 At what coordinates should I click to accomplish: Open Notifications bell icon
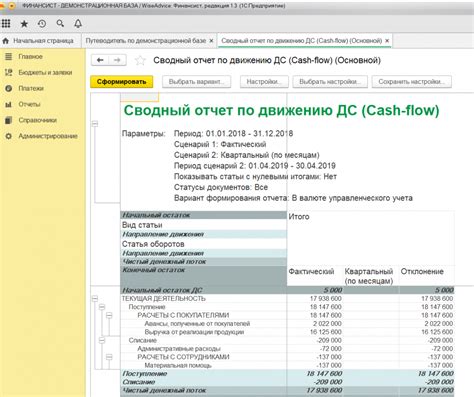click(x=78, y=23)
